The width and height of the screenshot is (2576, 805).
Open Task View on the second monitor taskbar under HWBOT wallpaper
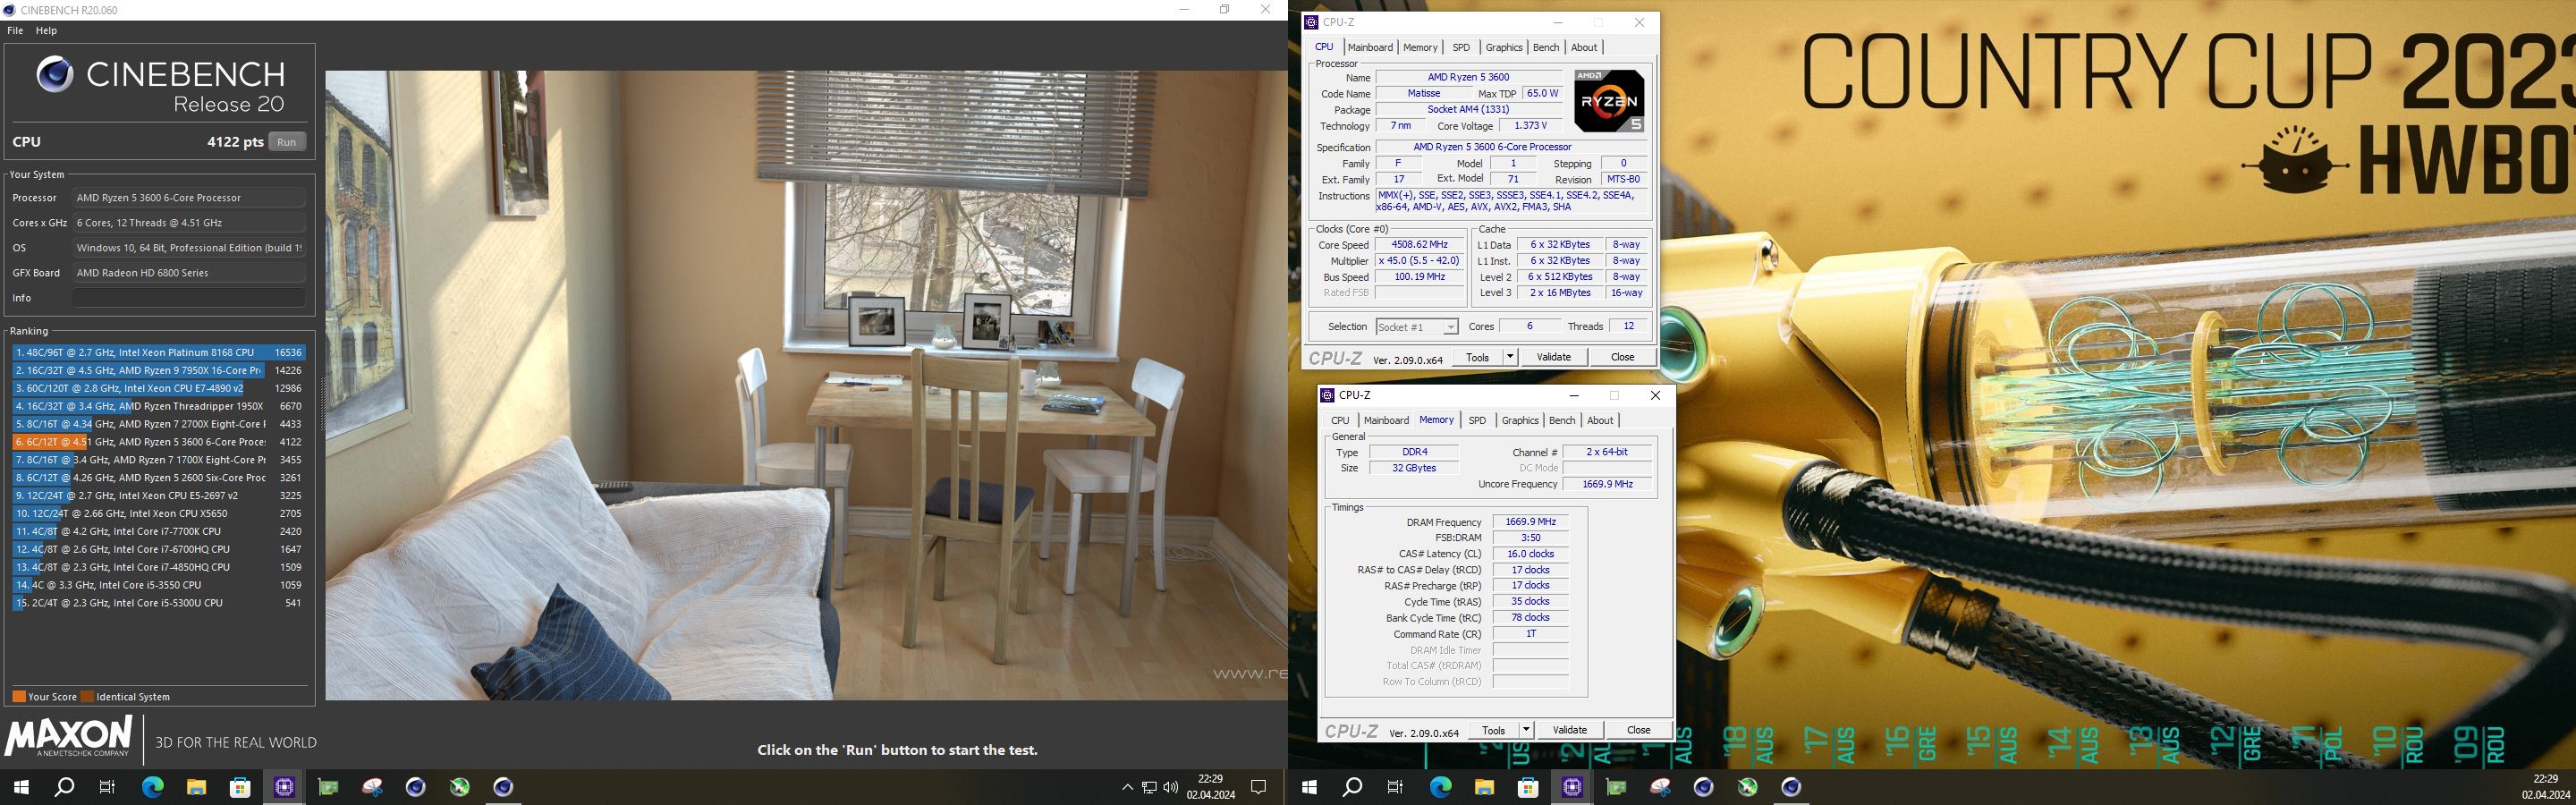click(x=1396, y=787)
